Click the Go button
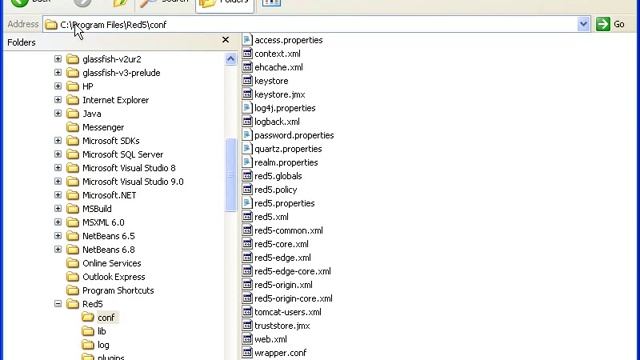The image size is (640, 360). [x=611, y=24]
